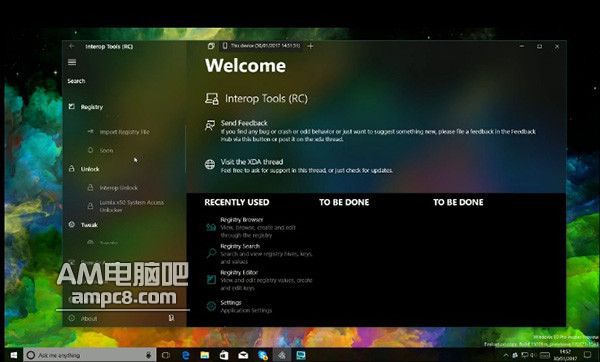
Task: Go back with the arrow in the title bar
Action: [72, 46]
